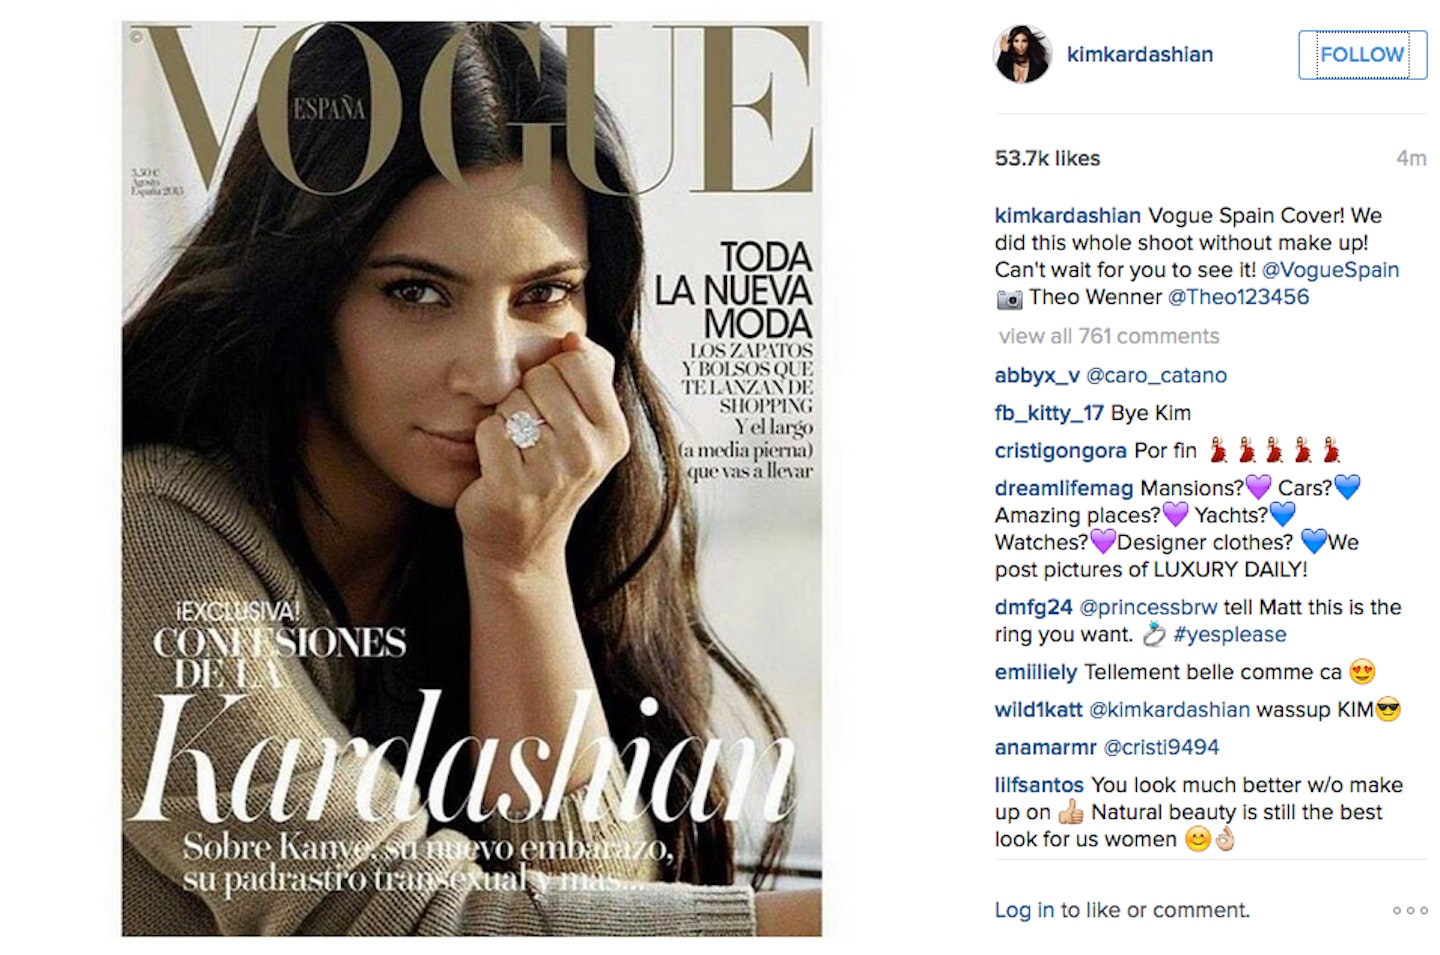Open the three-dot more options menu
This screenshot has width=1440, height=955.
point(1410,910)
